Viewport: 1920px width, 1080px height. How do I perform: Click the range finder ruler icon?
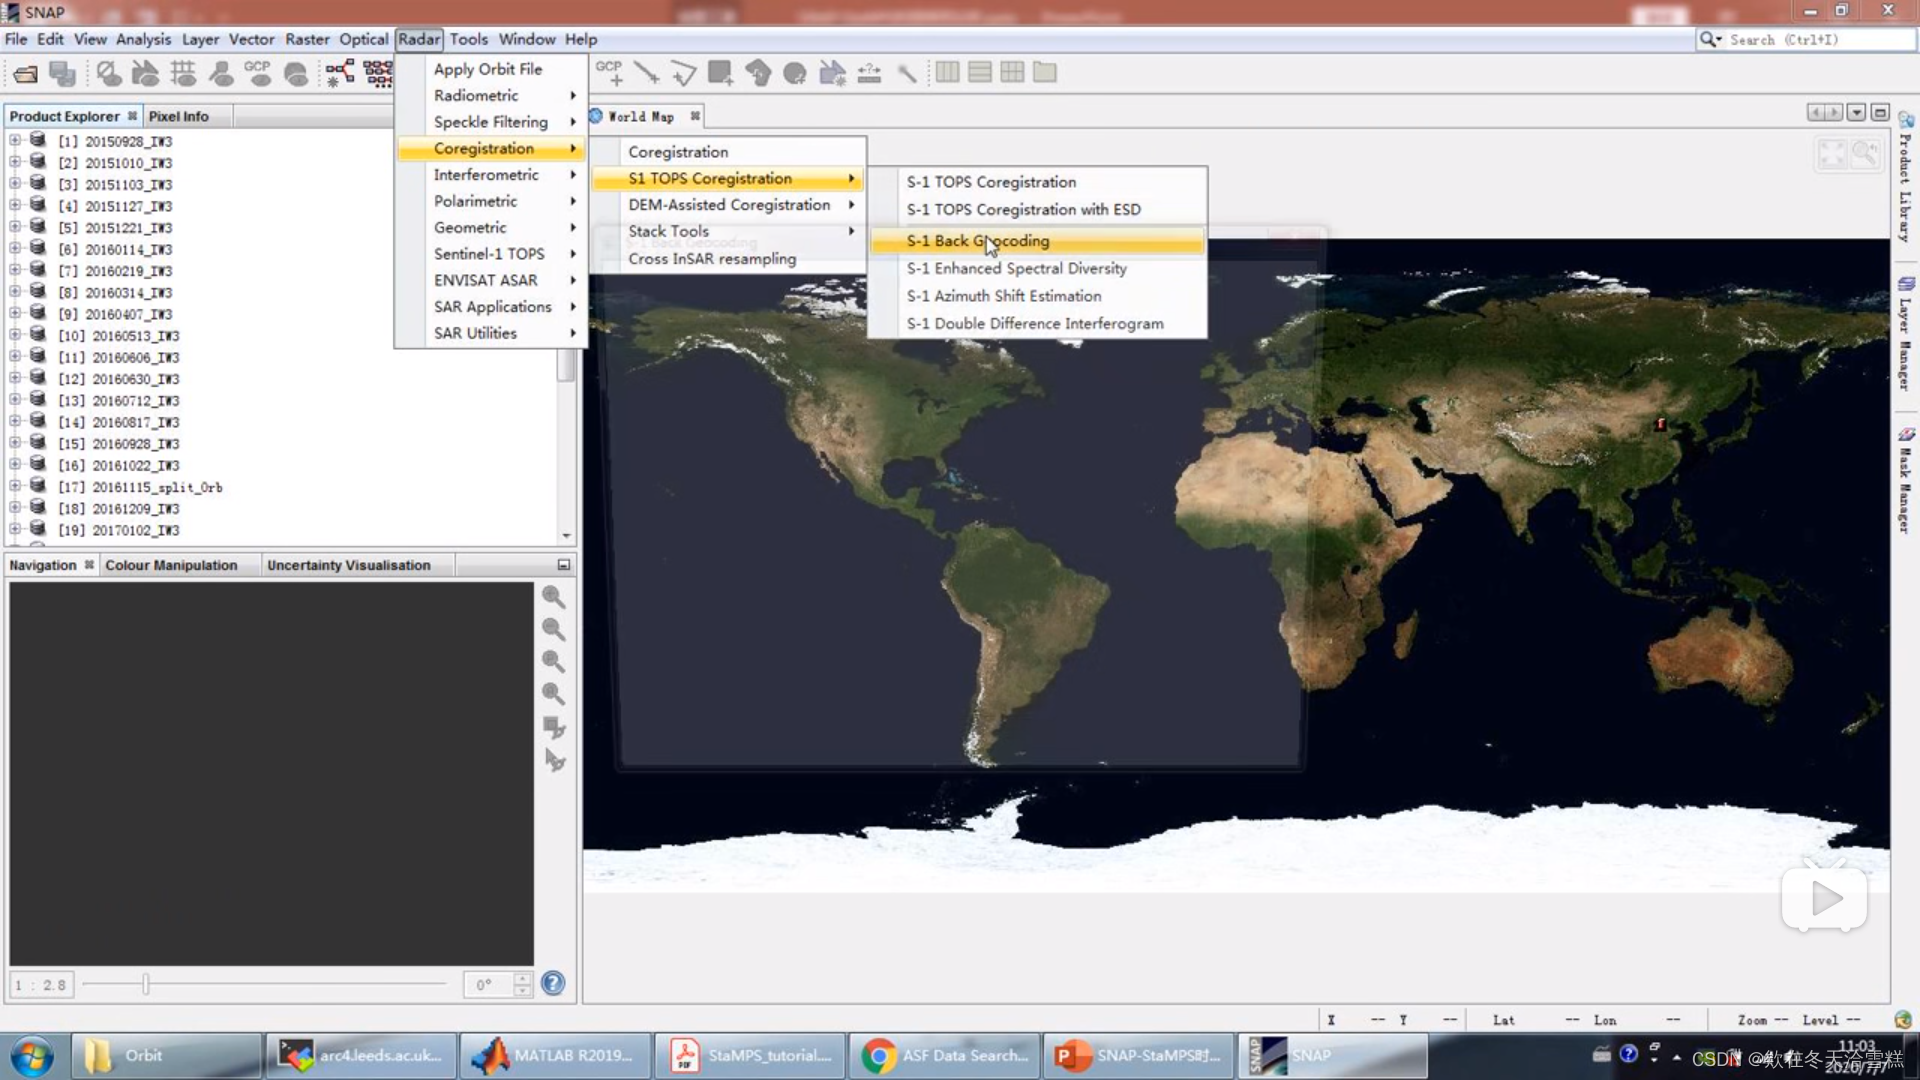[869, 73]
